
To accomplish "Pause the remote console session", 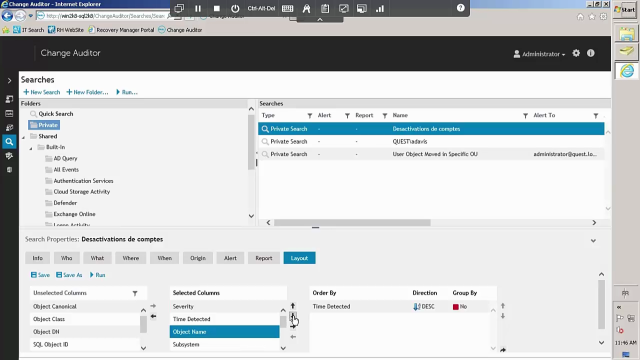I will (198, 9).
